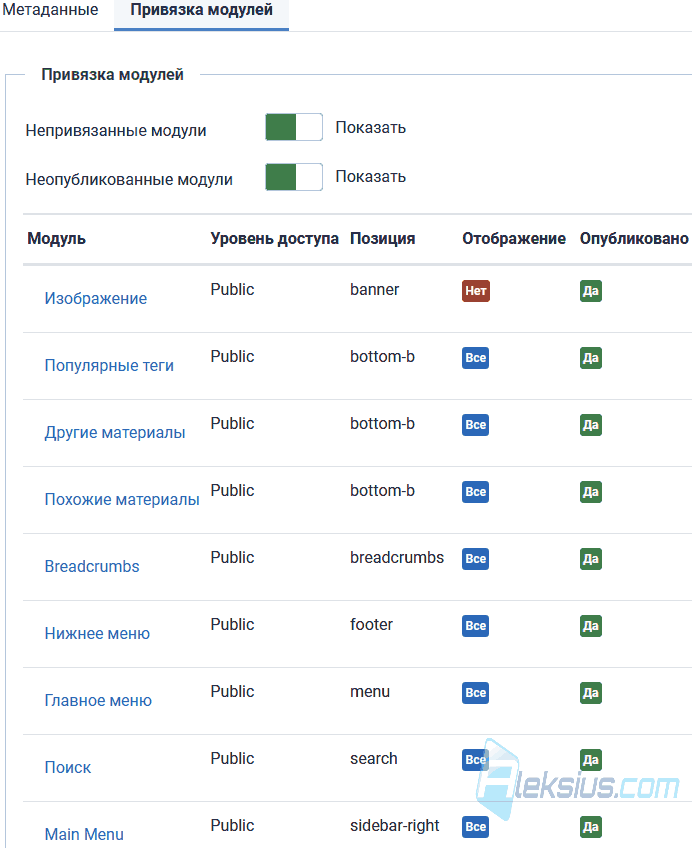This screenshot has width=692, height=848.
Task: Click bottom-b in Похожие материалы row
Action: (382, 491)
